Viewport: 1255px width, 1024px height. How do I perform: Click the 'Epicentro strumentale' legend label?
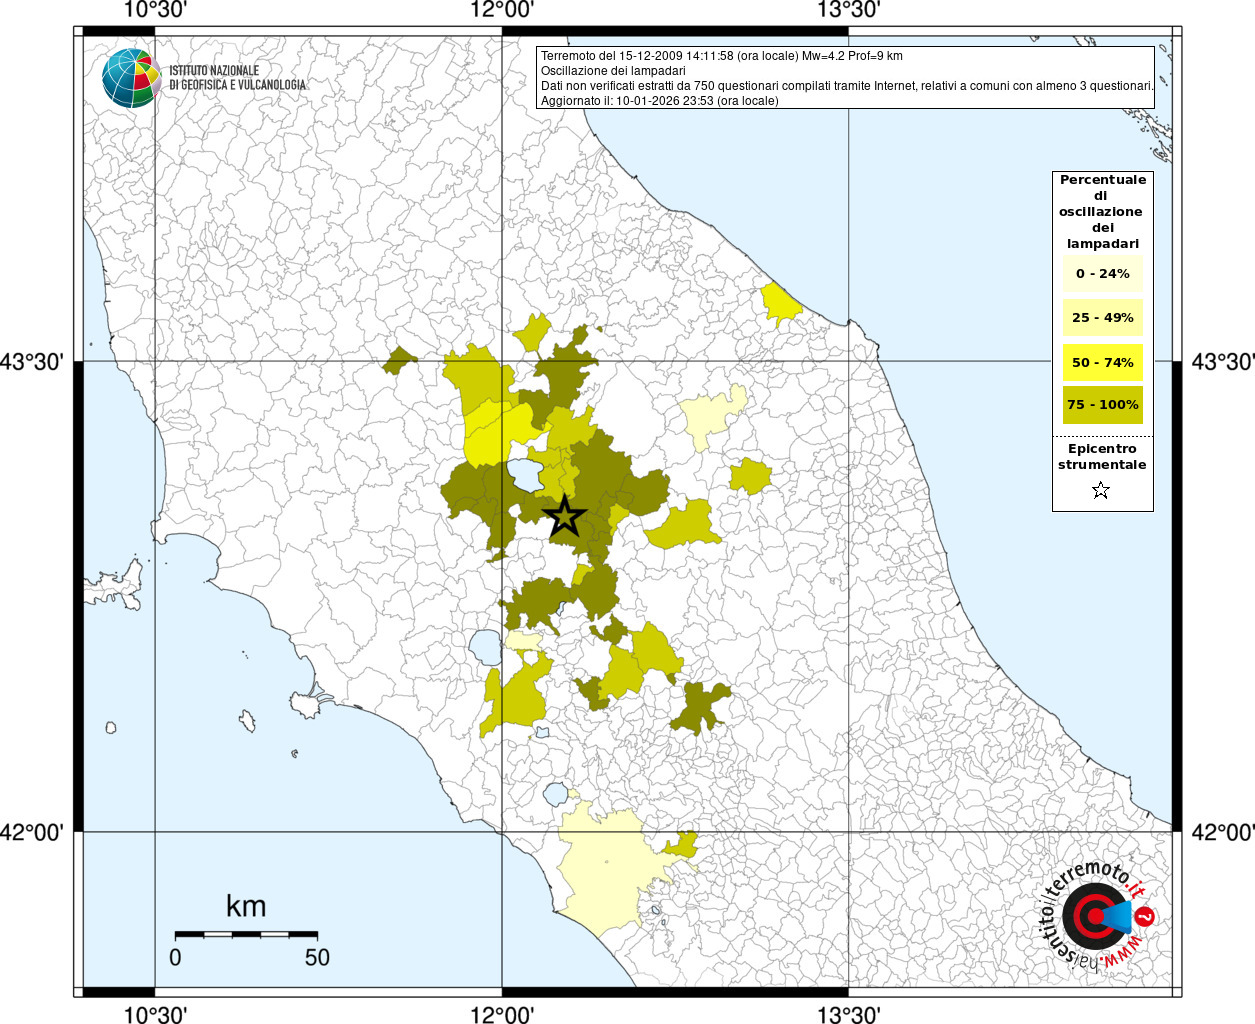pyautogui.click(x=1102, y=457)
